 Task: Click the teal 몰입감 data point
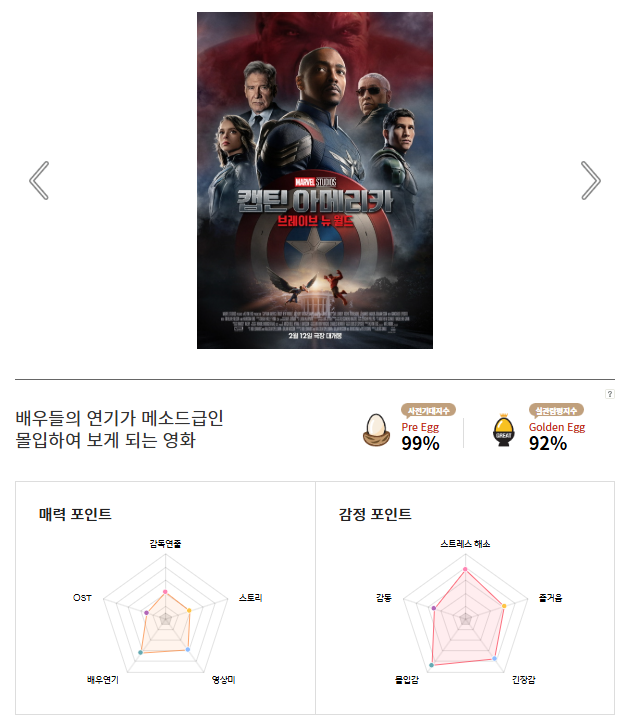[x=431, y=665]
